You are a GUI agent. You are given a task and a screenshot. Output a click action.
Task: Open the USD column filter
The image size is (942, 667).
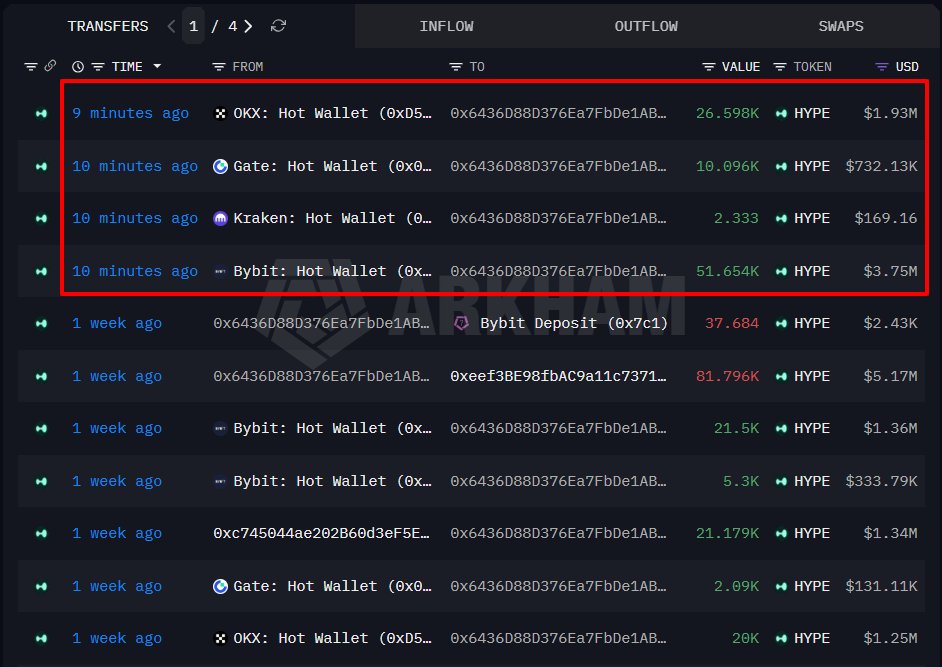[881, 67]
